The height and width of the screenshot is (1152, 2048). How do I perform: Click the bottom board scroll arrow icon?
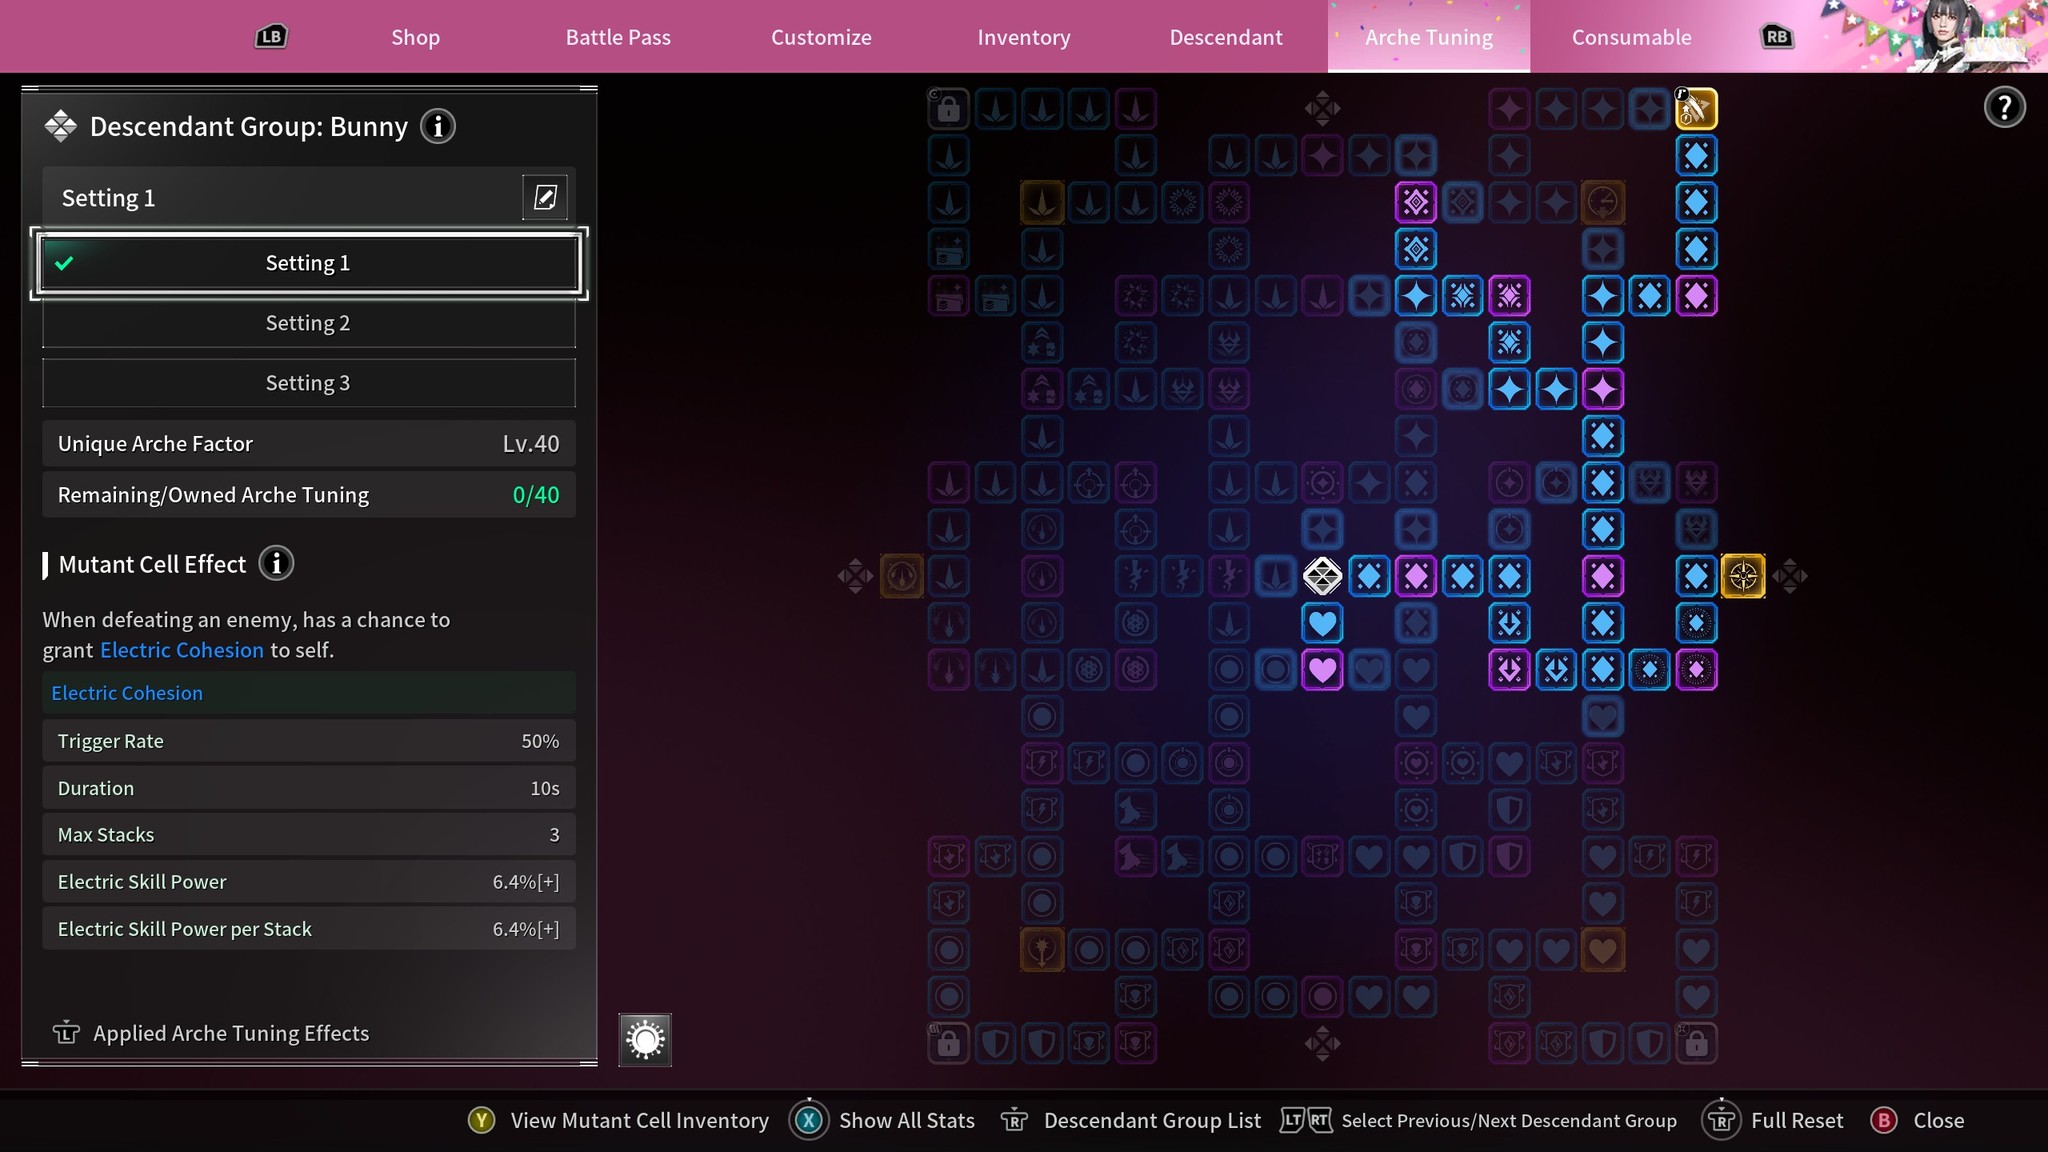1322,1044
